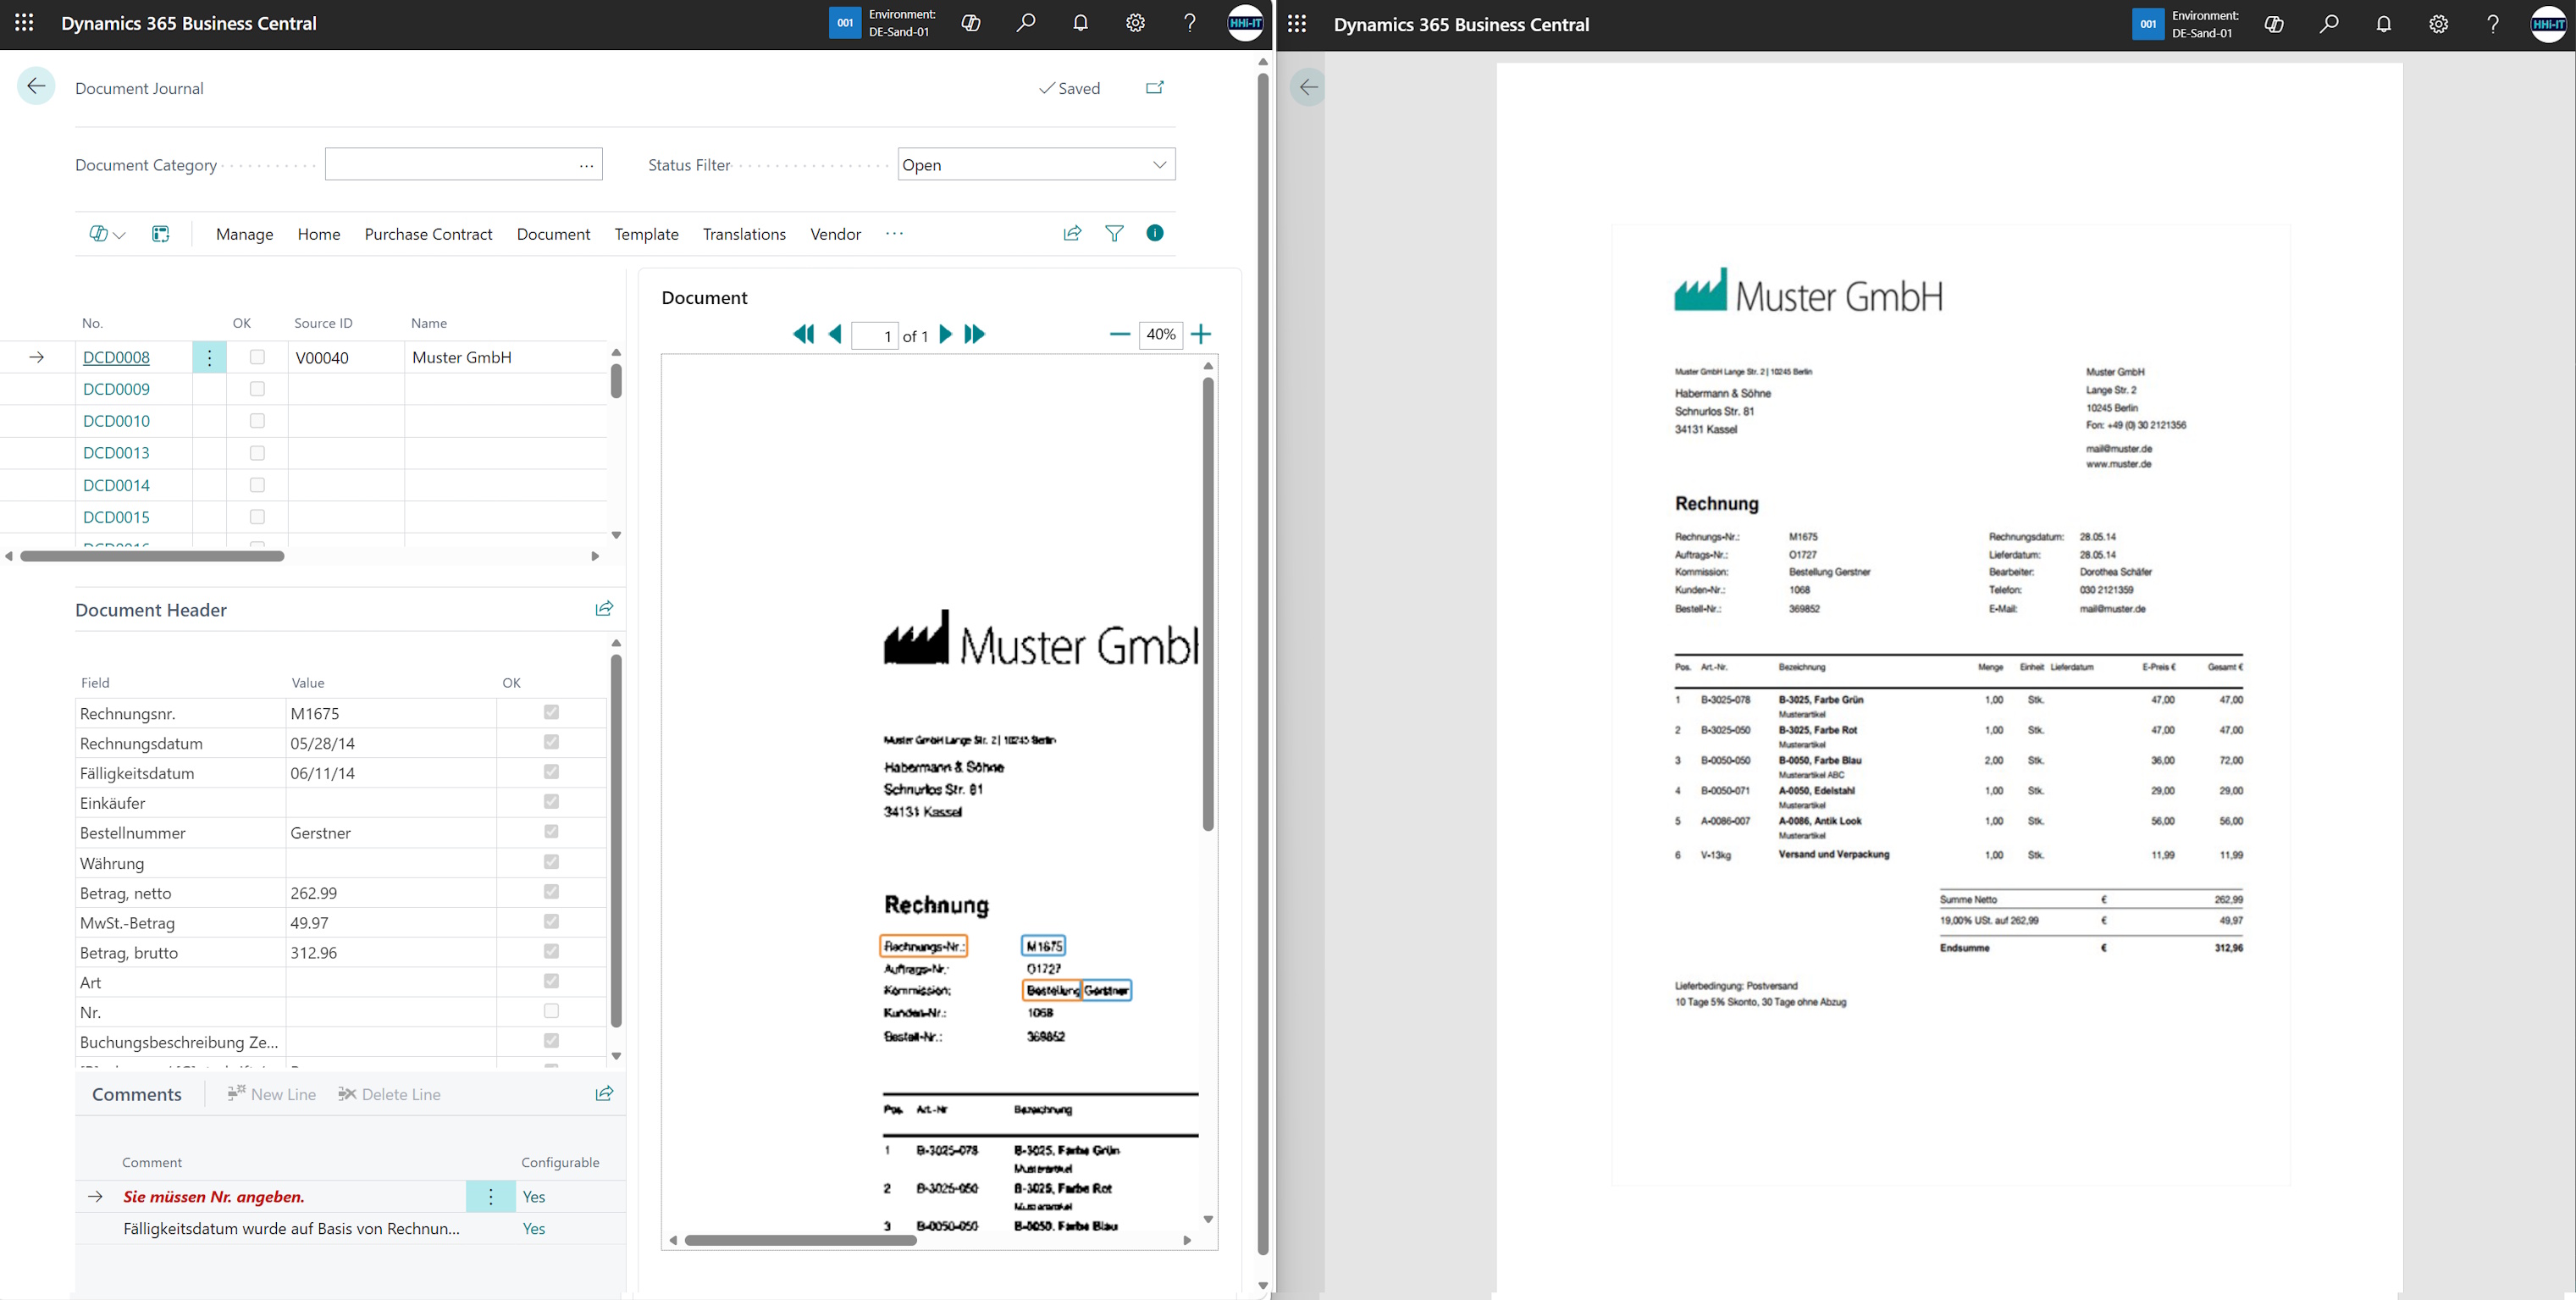2576x1300 pixels.
Task: Click the share icon in the action bar
Action: 1072,233
